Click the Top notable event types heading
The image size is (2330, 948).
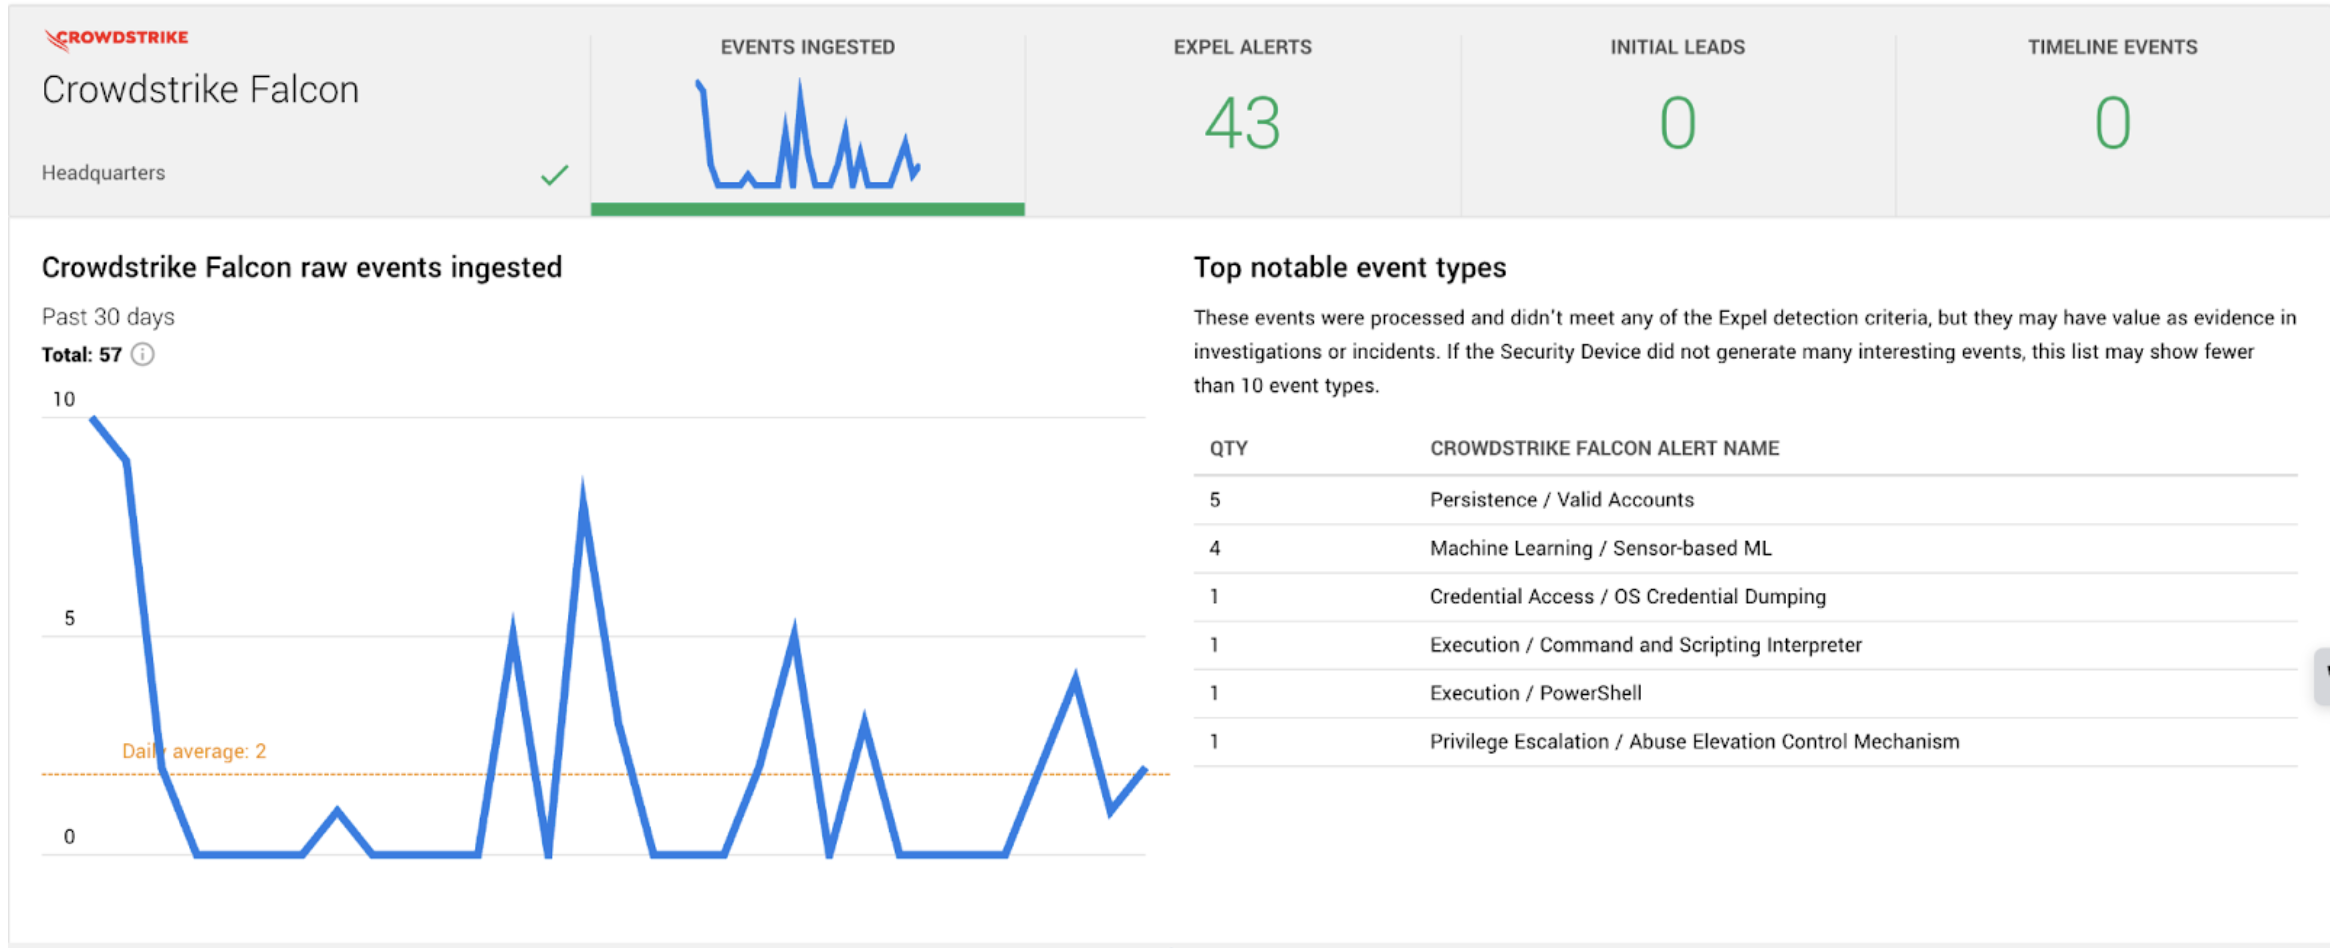coord(1350,268)
